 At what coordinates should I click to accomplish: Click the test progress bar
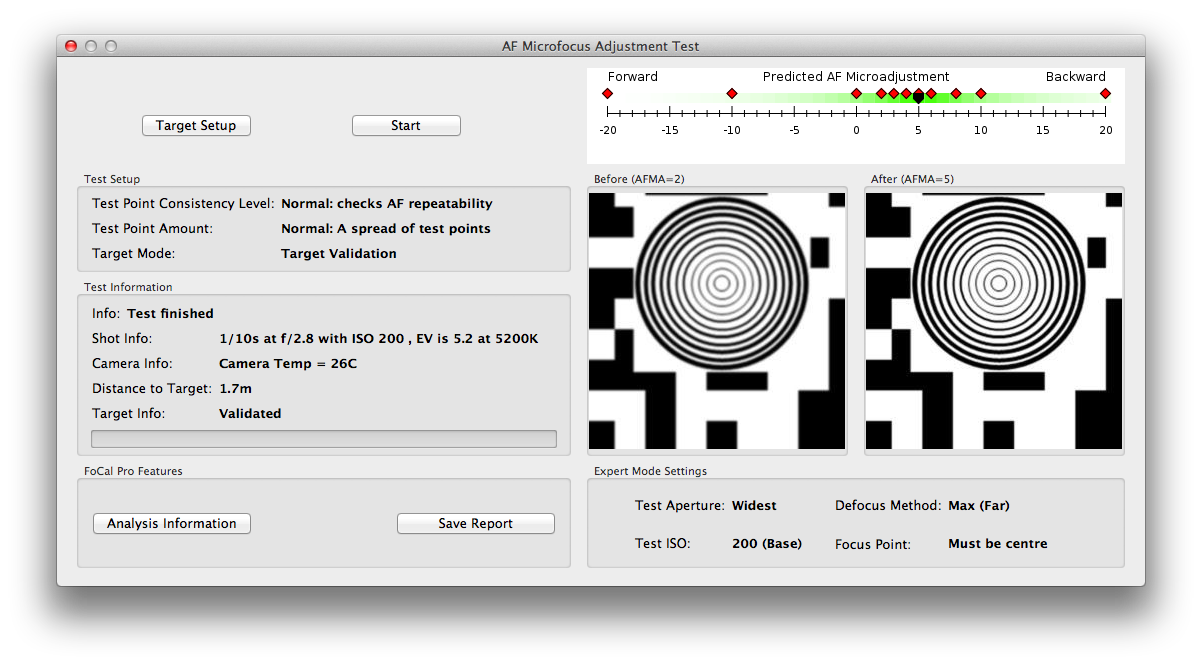pos(324,439)
